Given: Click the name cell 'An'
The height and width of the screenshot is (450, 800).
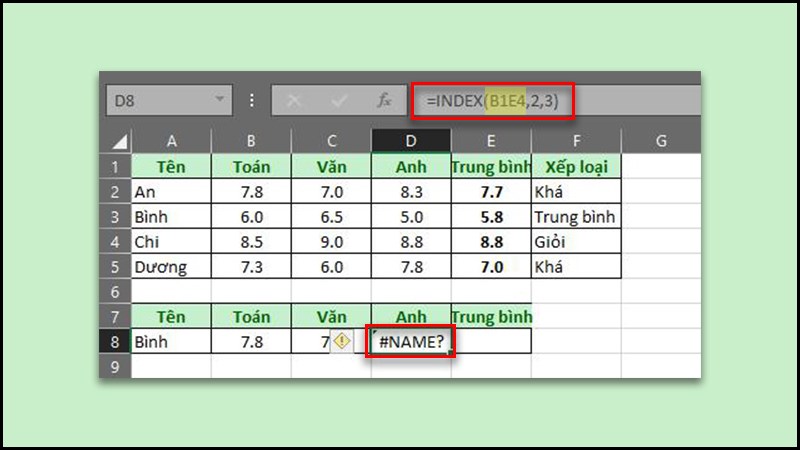Looking at the screenshot, I should coord(171,192).
